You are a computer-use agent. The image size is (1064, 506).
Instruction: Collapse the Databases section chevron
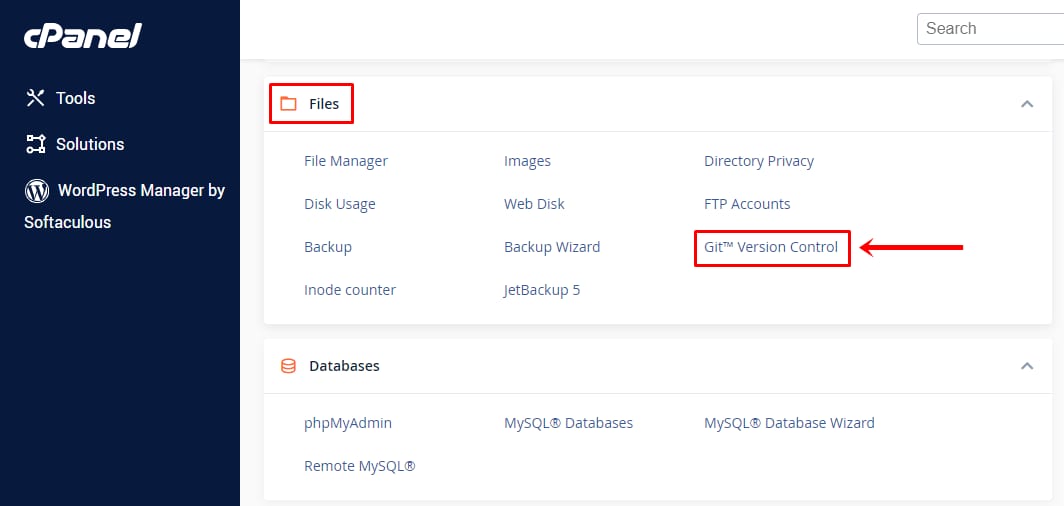[x=1026, y=366]
